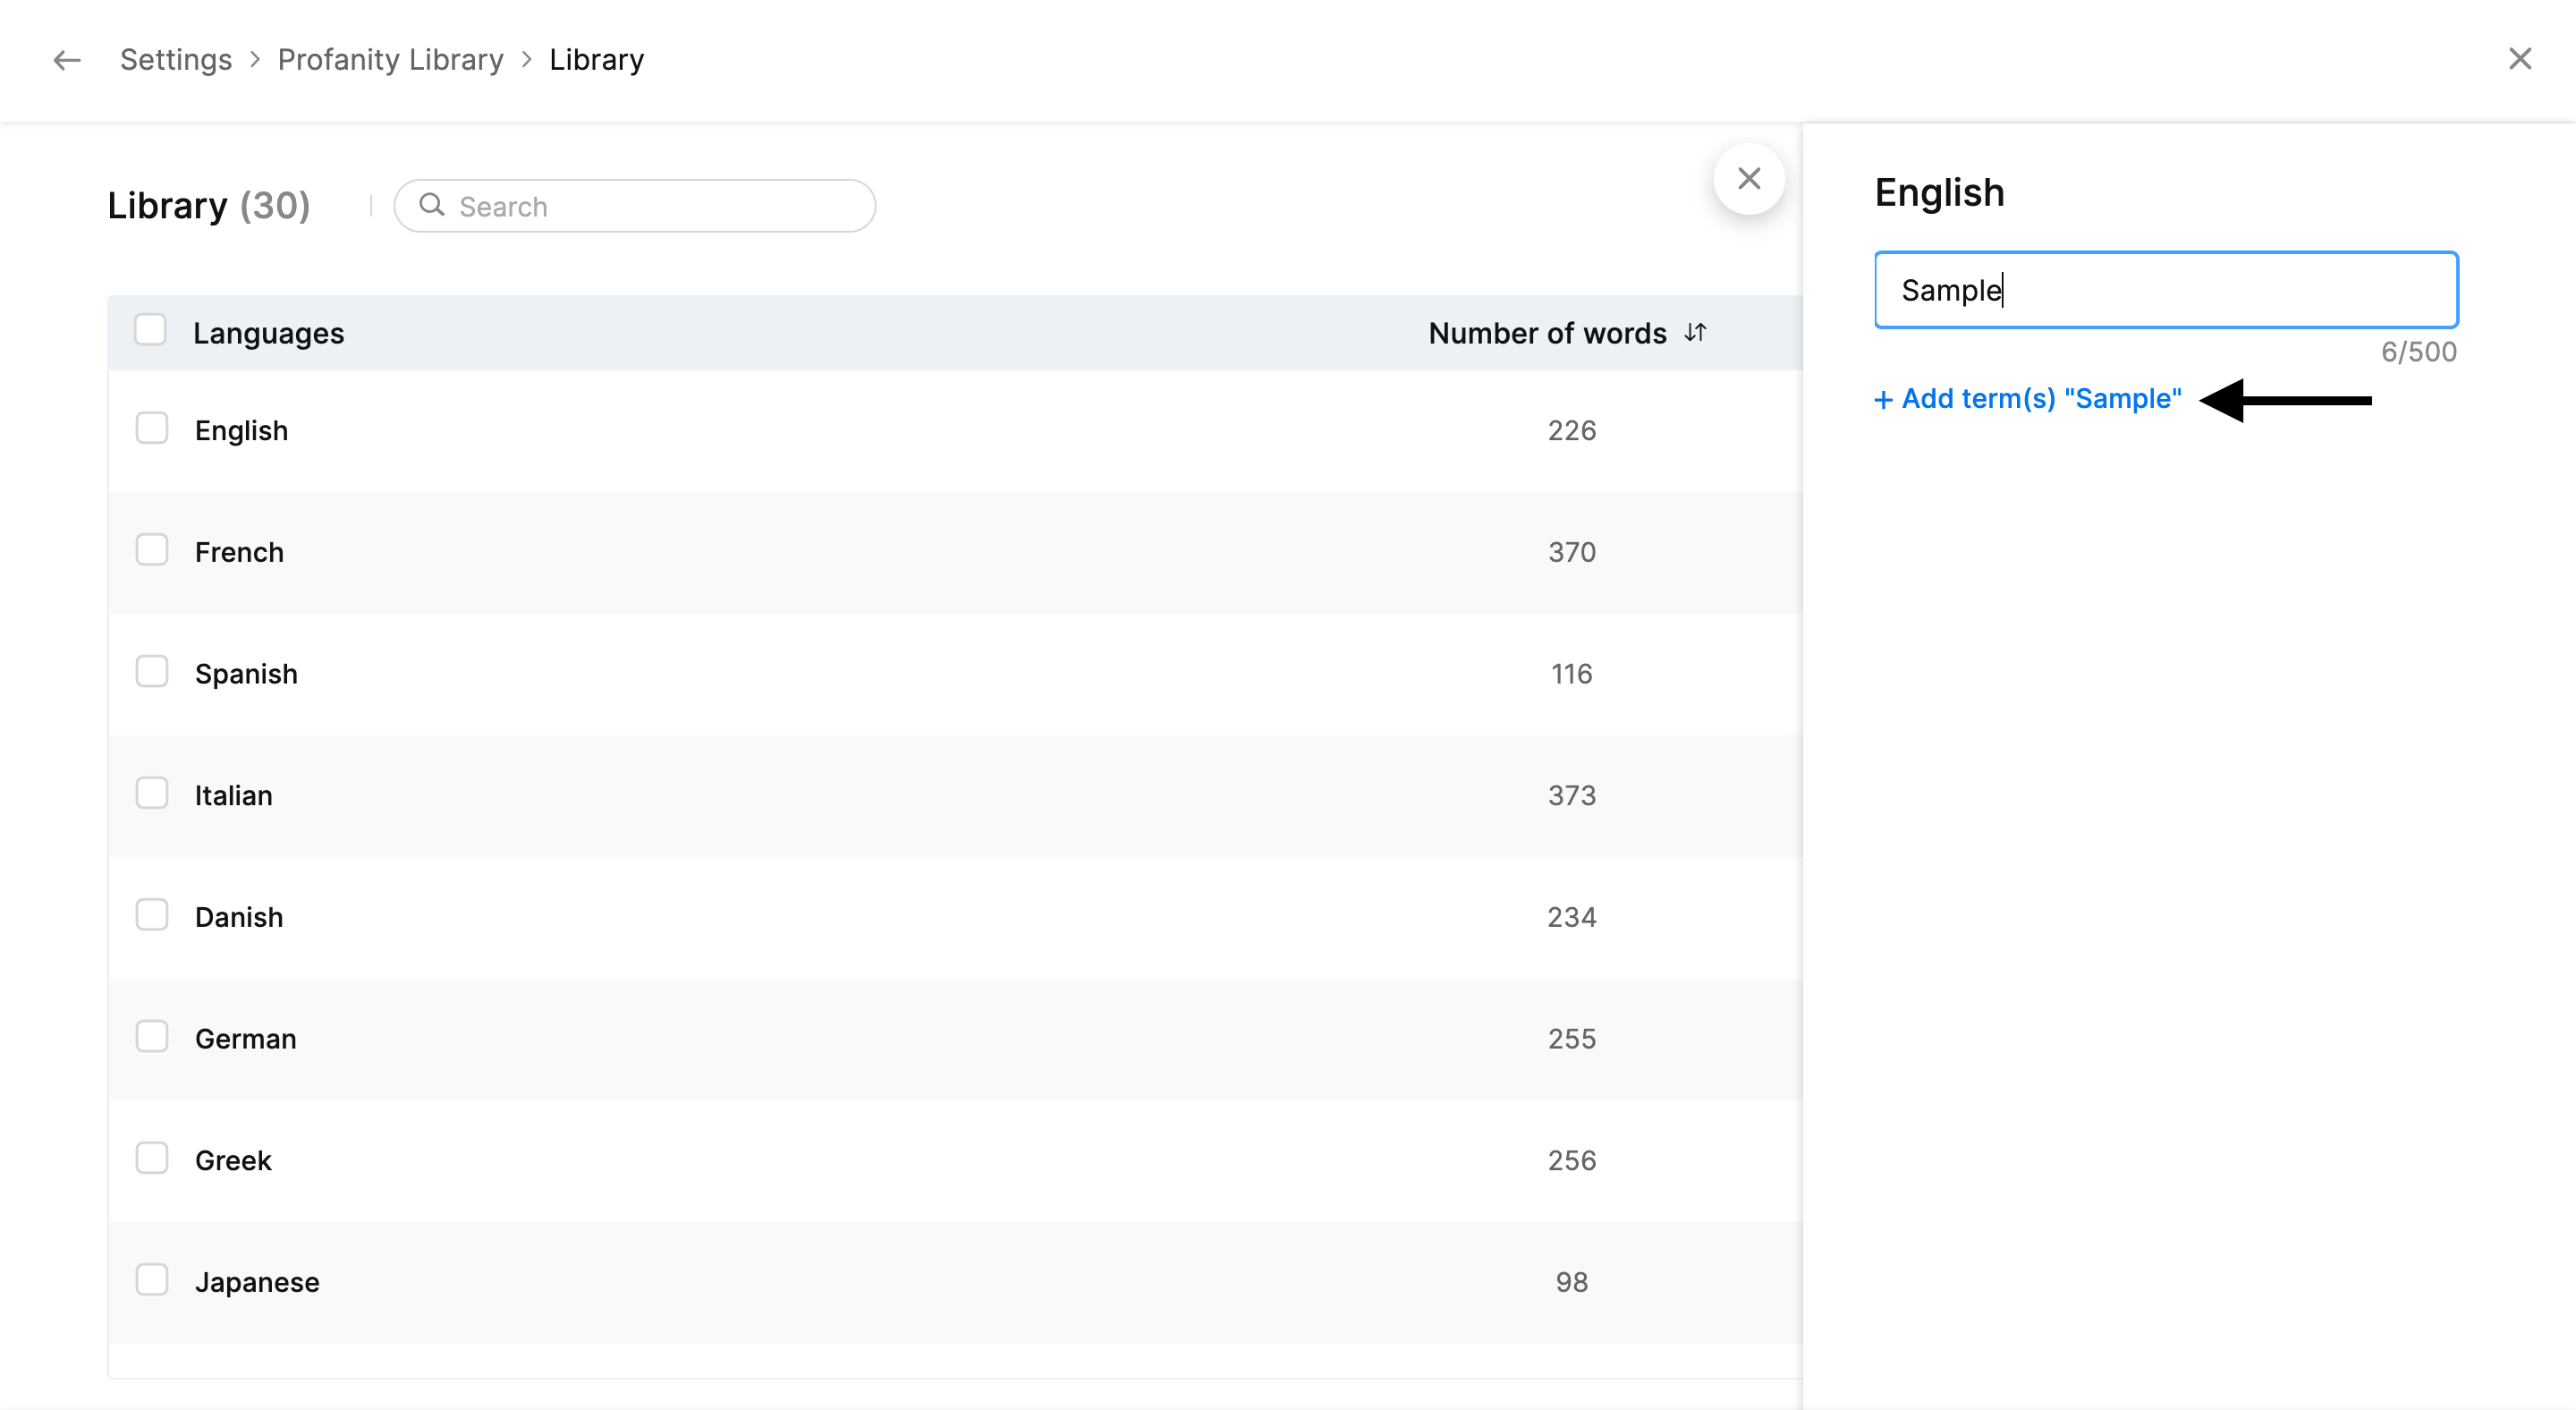This screenshot has height=1410, width=2576.
Task: Click the Sample term input box
Action: pos(2165,290)
